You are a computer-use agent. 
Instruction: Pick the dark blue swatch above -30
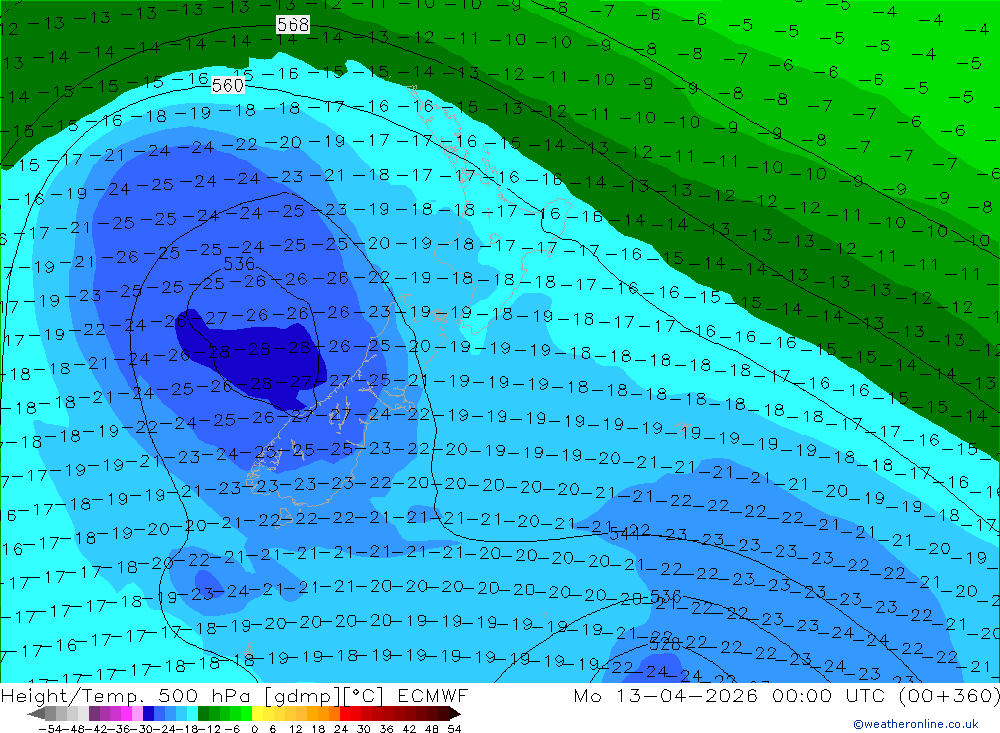click(x=149, y=713)
